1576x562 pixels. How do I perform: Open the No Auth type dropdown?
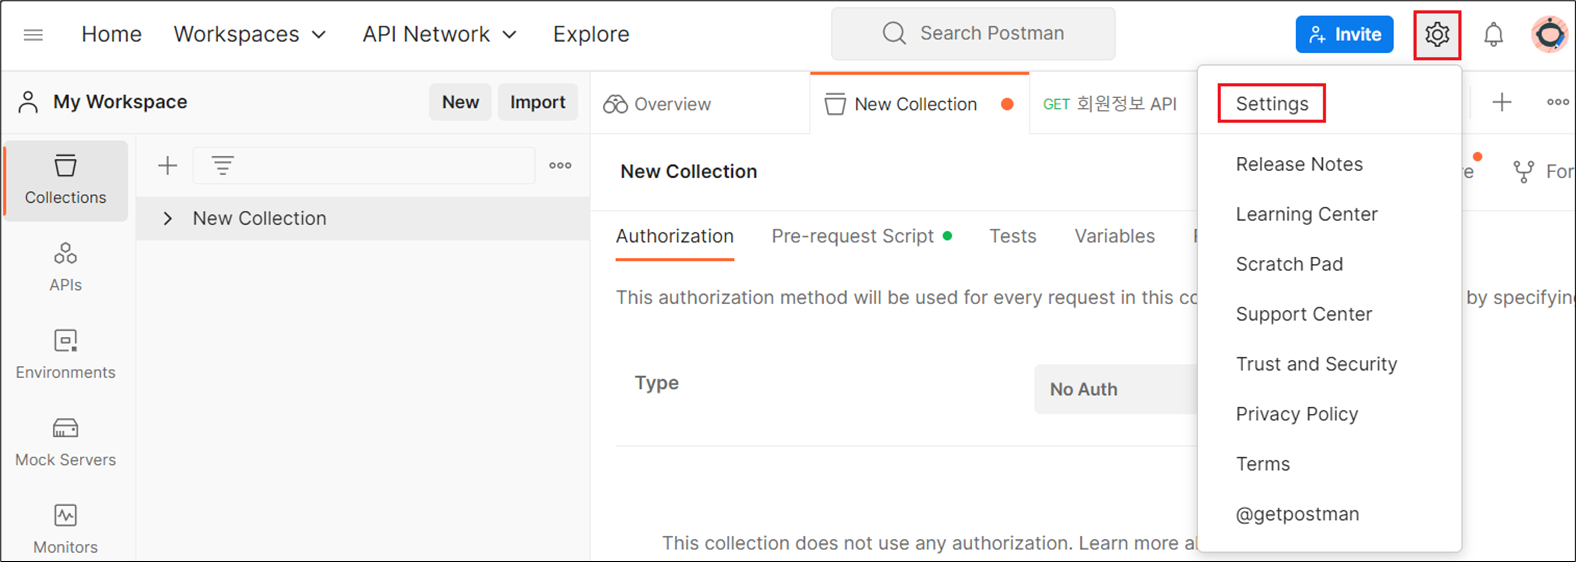click(x=1116, y=389)
